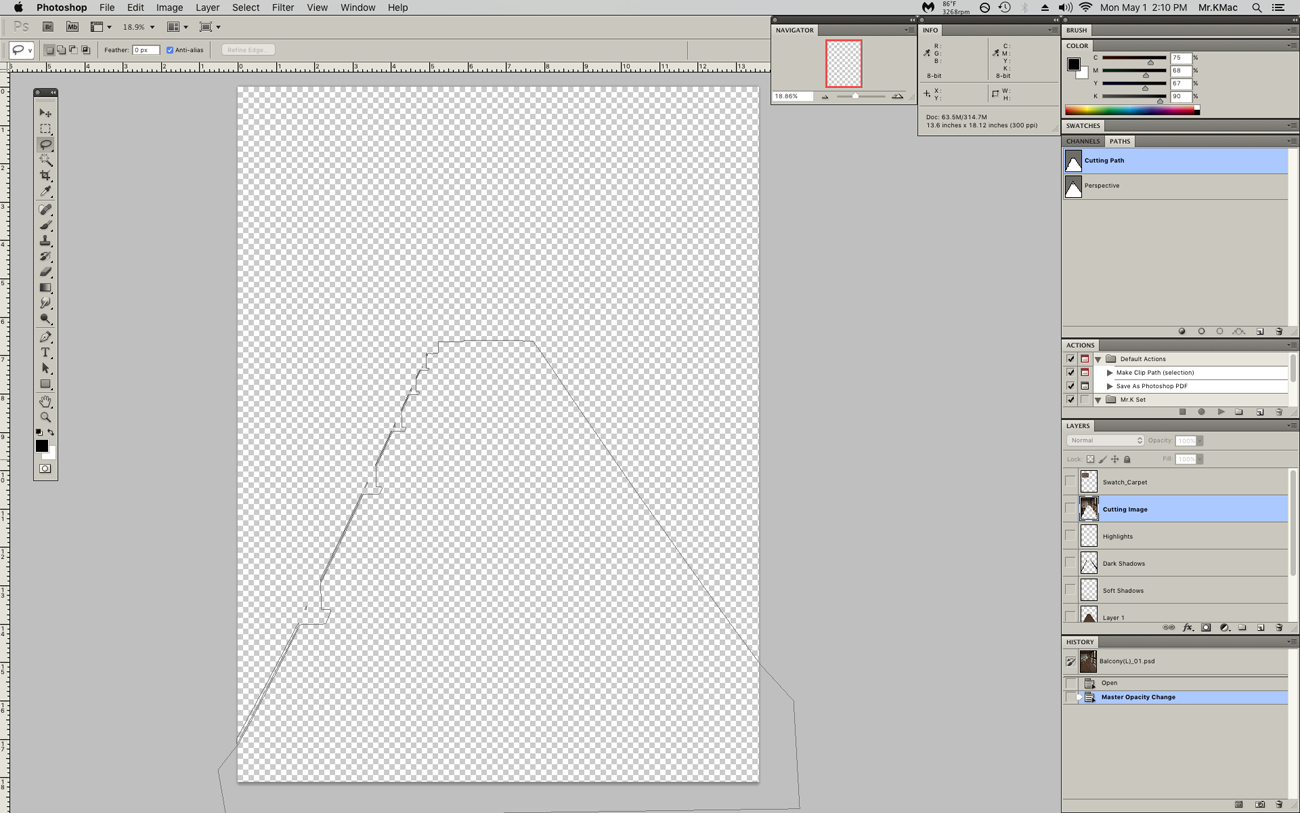Launch Adobe Bridge from the Br icon
This screenshot has height=813, width=1300.
pos(47,27)
